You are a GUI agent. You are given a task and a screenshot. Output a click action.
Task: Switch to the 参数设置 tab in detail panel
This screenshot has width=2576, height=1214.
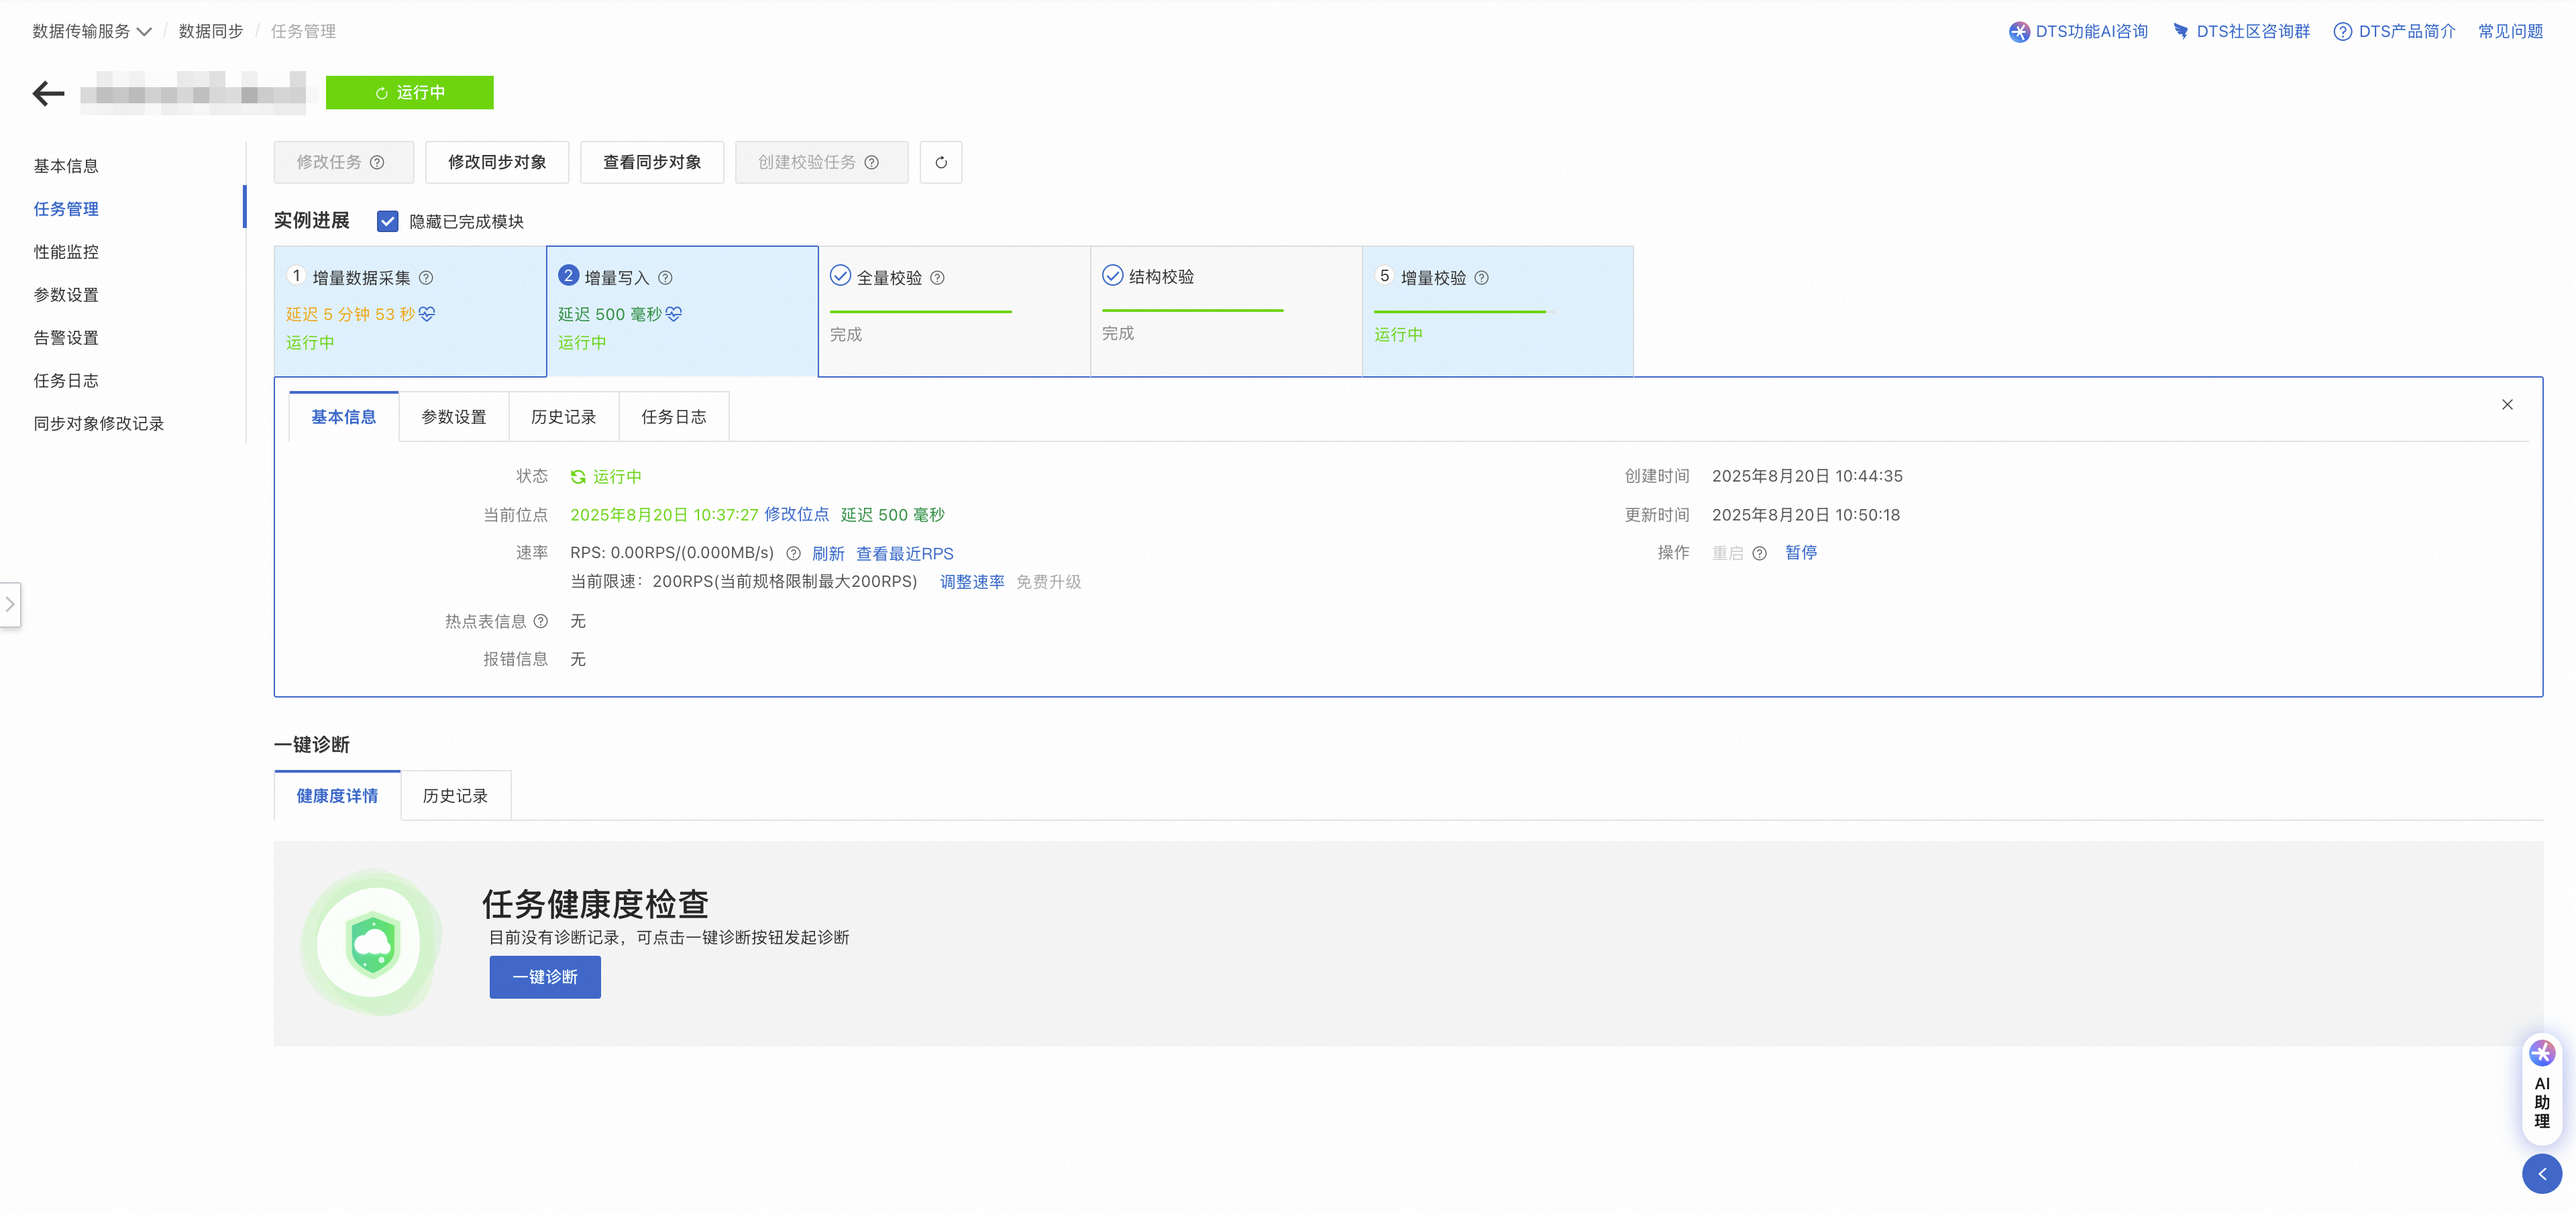click(453, 417)
